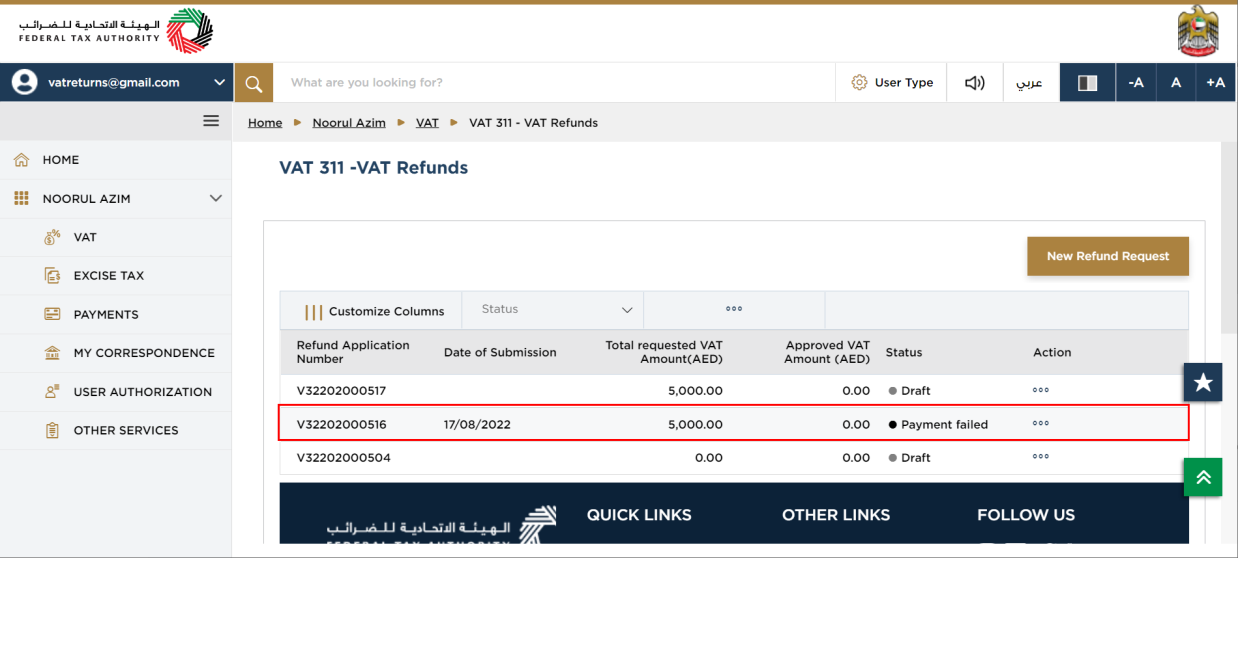1238x648 pixels.
Task: Select application V32202000516
Action: pos(341,425)
